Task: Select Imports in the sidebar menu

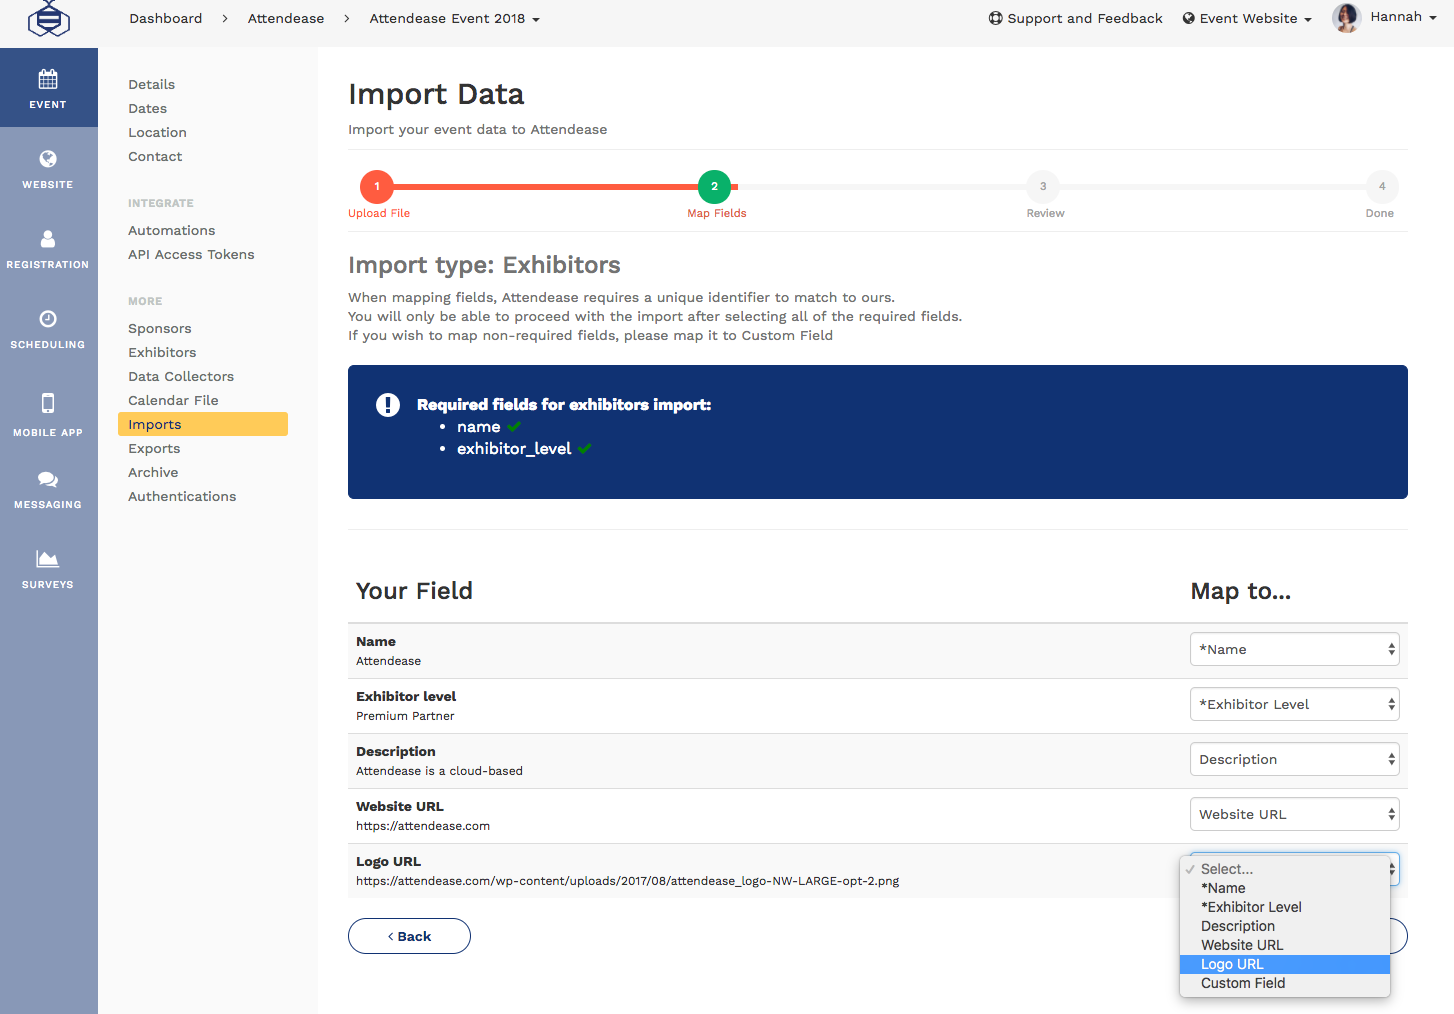Action: (155, 424)
